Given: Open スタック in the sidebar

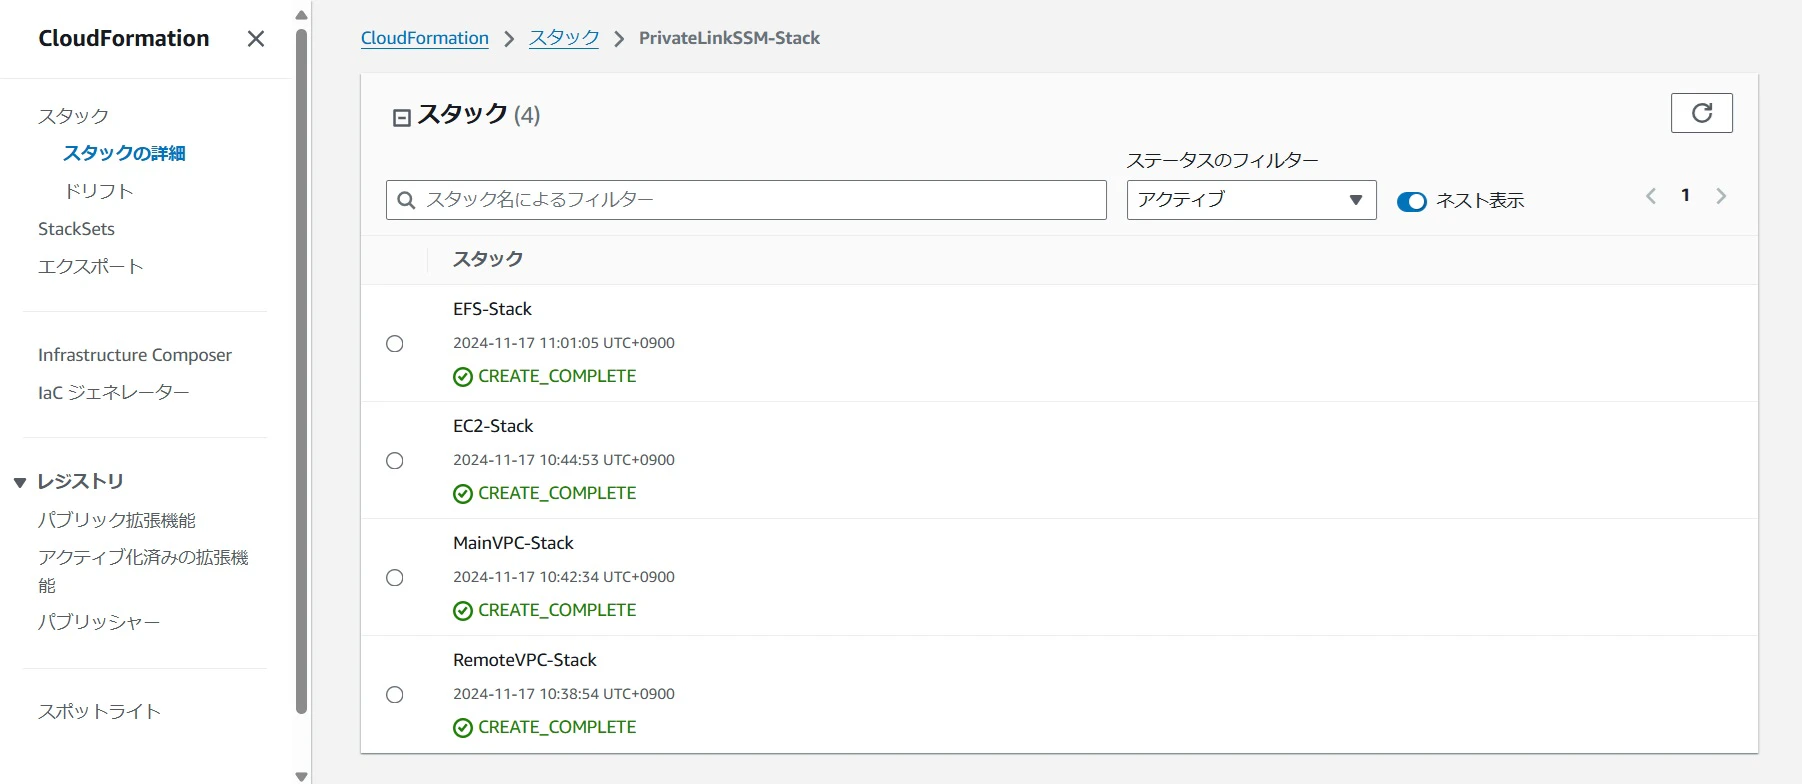Looking at the screenshot, I should tap(73, 116).
